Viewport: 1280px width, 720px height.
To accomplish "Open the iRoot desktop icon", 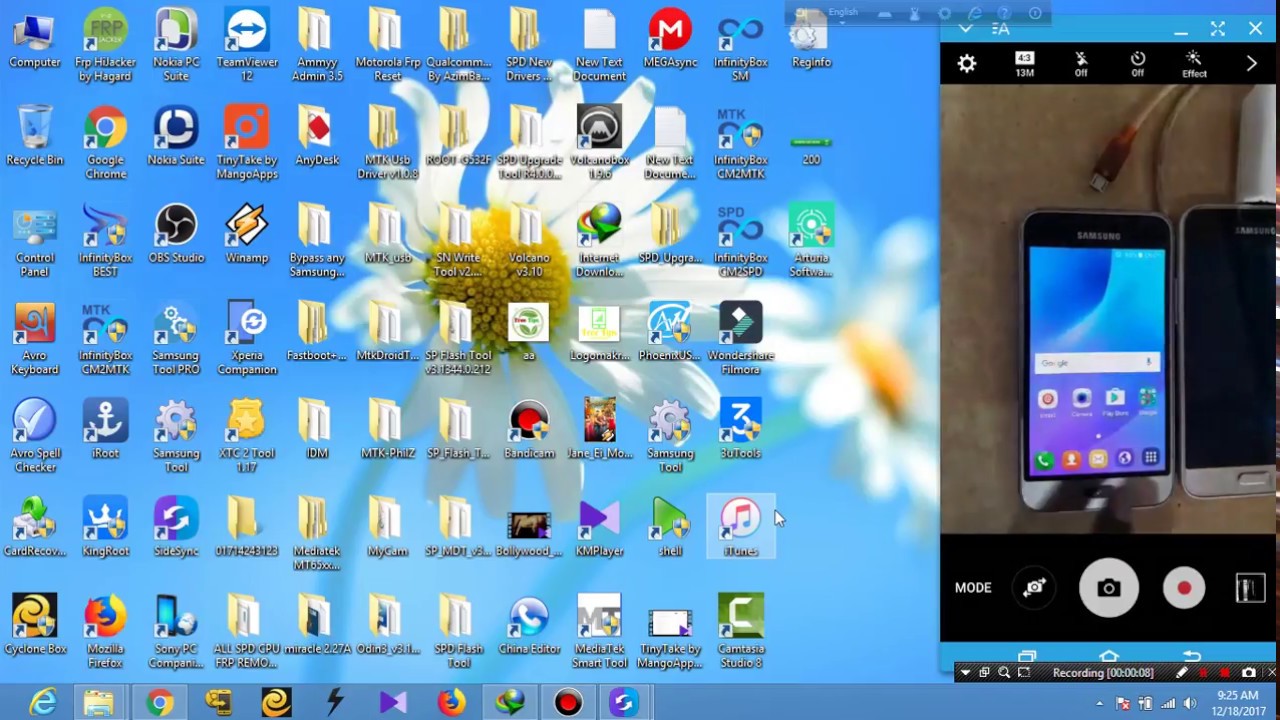I will tap(105, 429).
